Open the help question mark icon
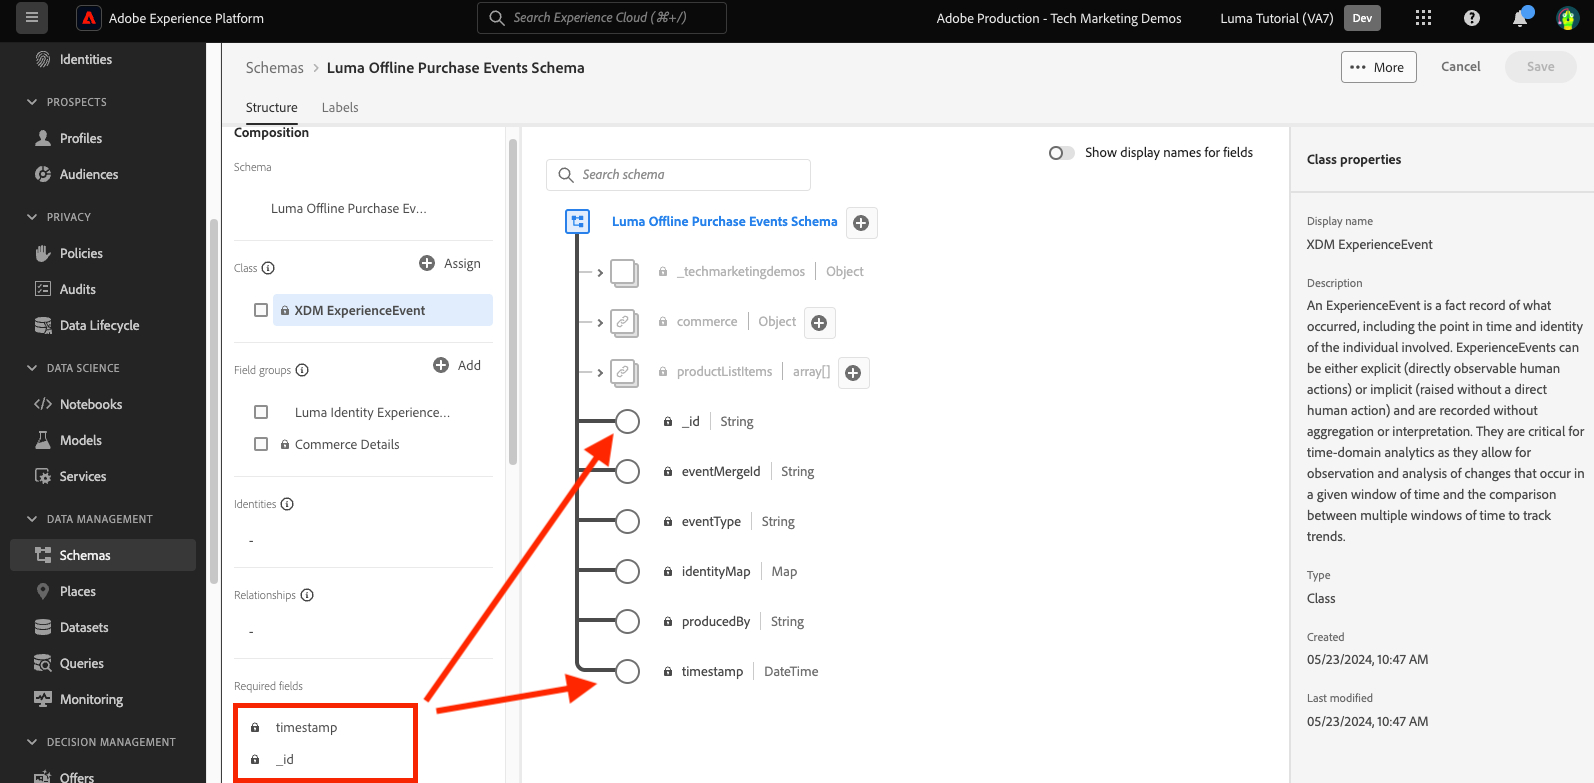 [x=1471, y=18]
